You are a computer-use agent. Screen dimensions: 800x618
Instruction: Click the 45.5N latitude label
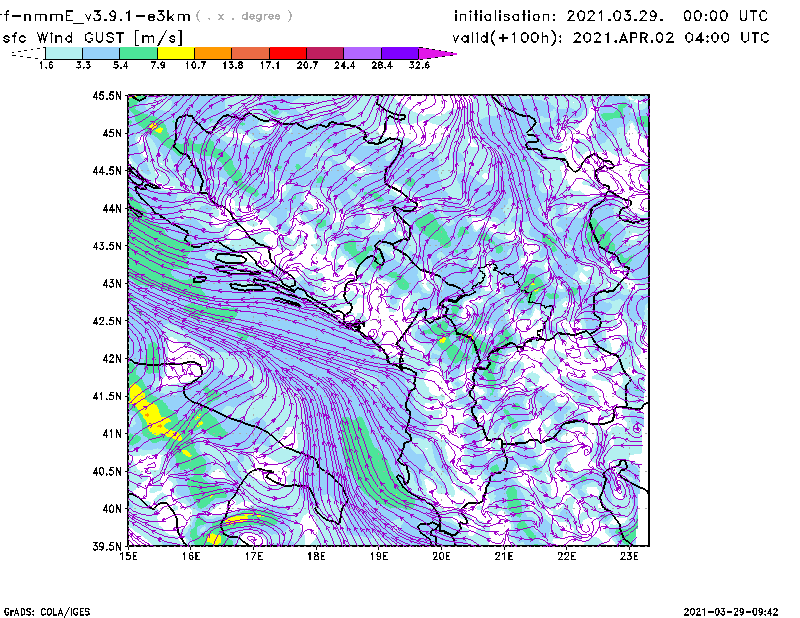point(107,95)
